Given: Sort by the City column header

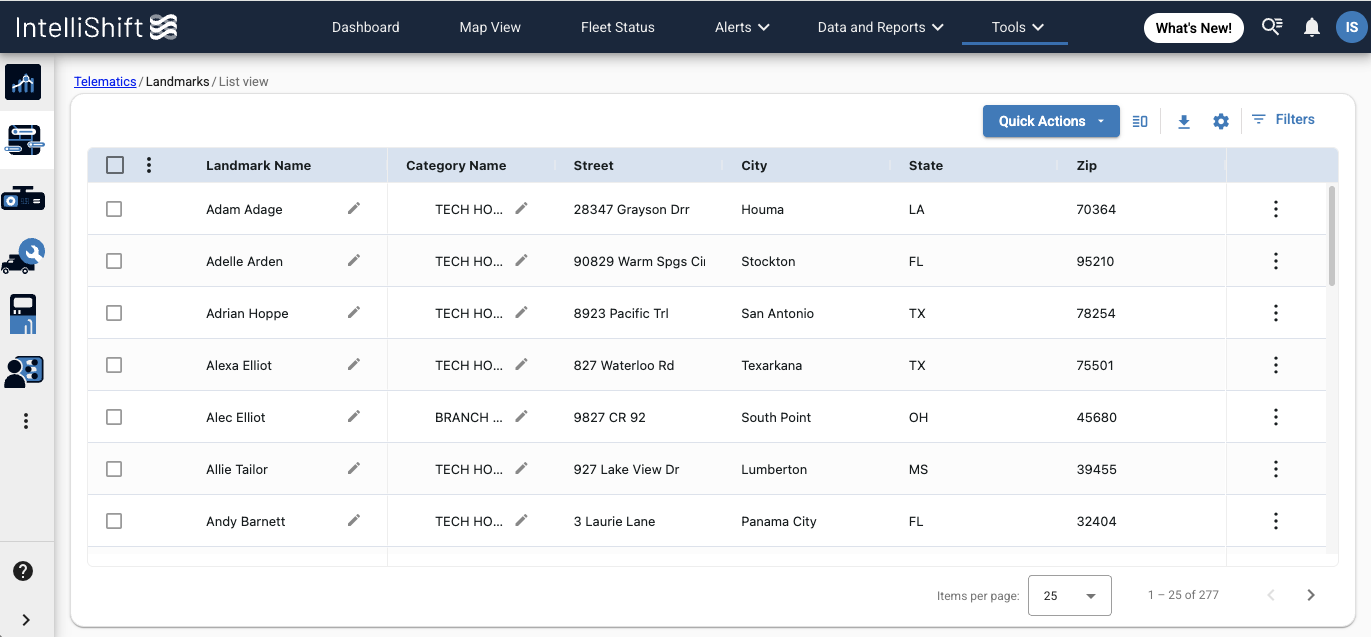Looking at the screenshot, I should click(754, 165).
